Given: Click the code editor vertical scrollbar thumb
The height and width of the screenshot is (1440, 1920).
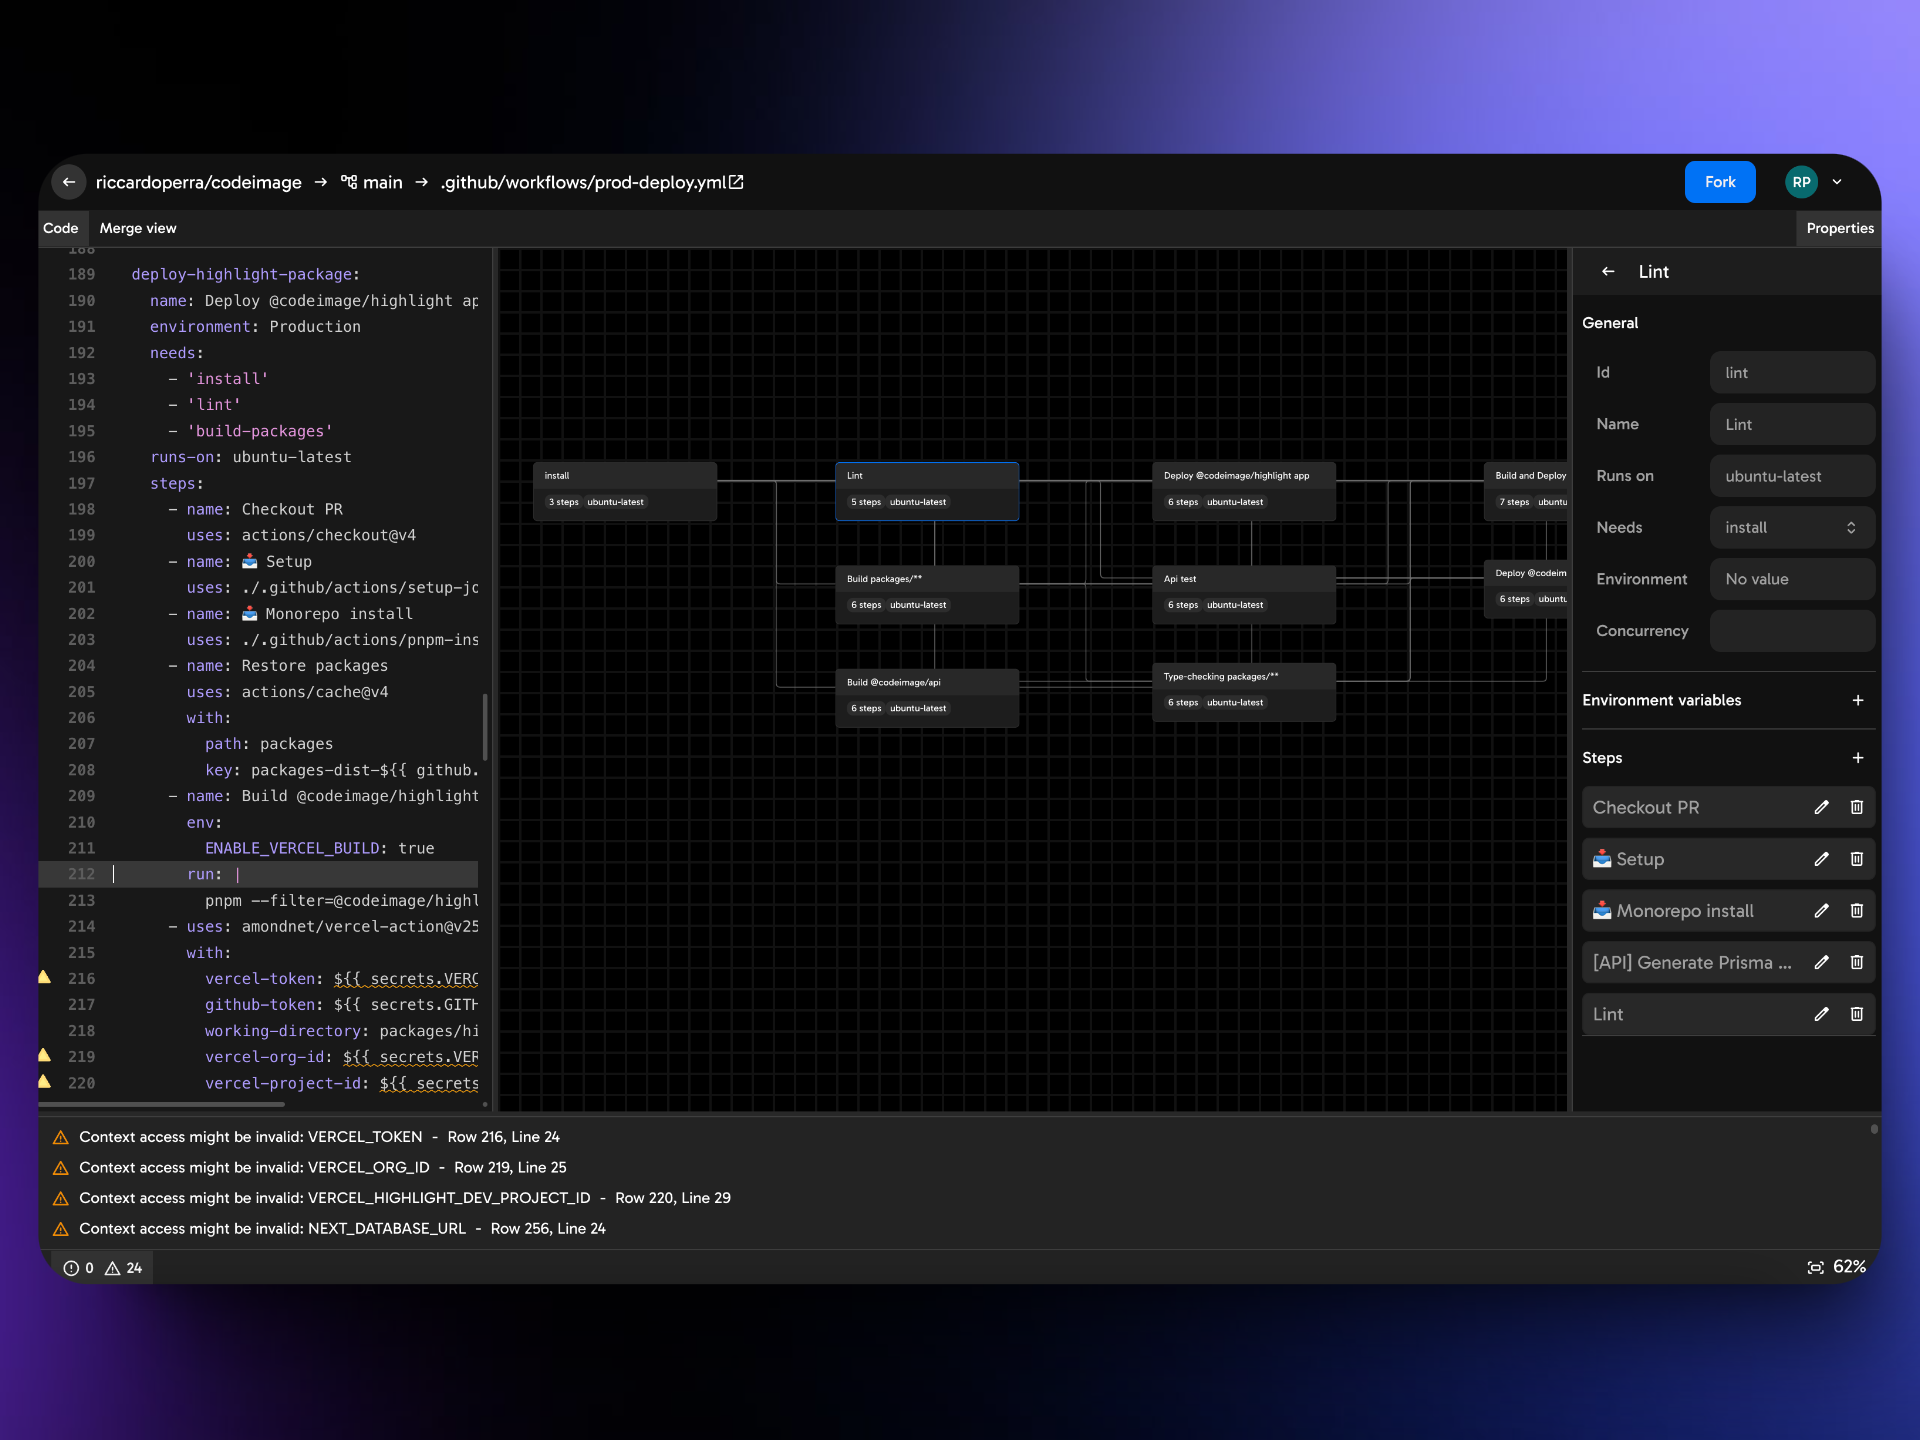Looking at the screenshot, I should (485, 727).
